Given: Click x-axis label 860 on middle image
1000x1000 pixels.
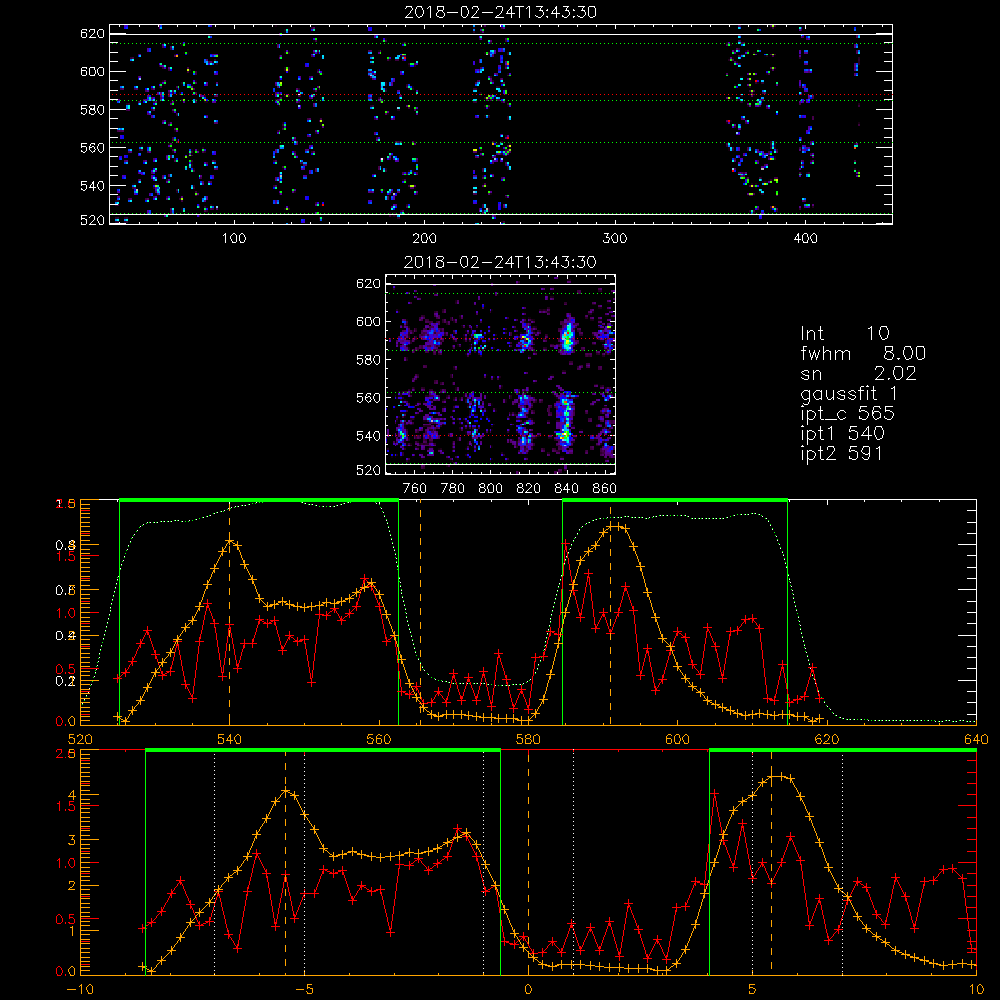Looking at the screenshot, I should tap(604, 489).
